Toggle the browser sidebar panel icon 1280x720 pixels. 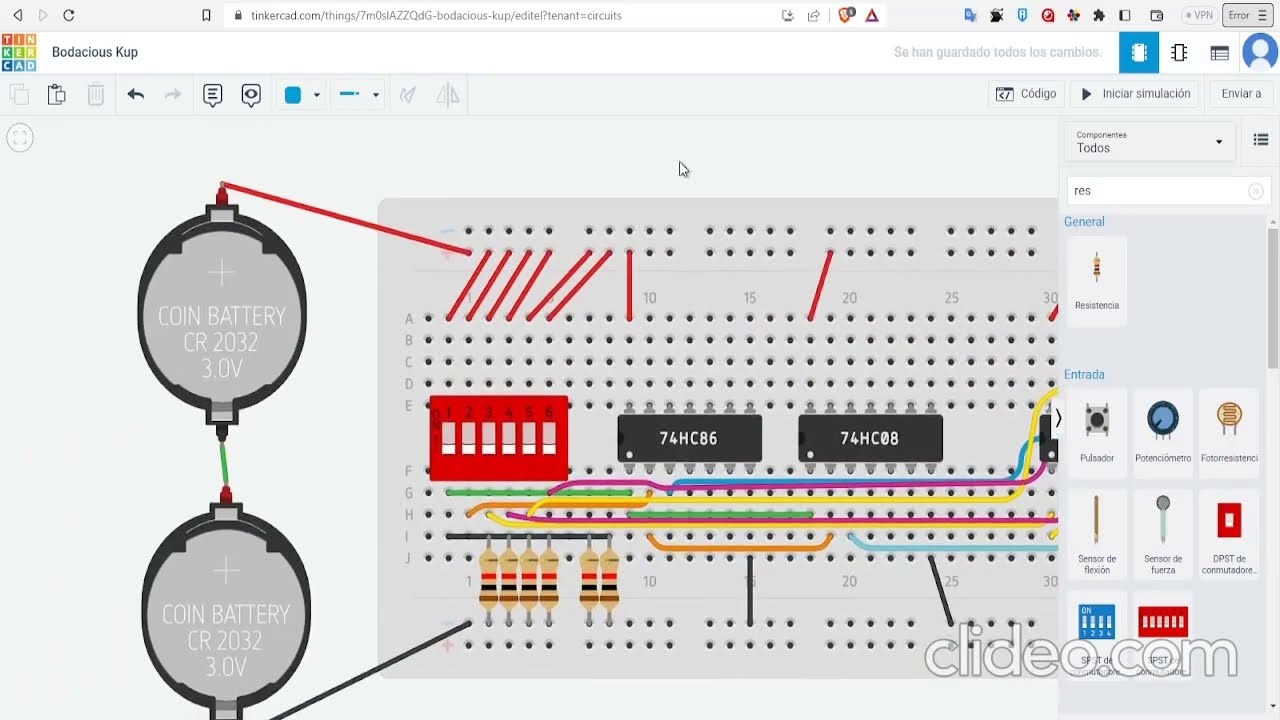click(1125, 15)
